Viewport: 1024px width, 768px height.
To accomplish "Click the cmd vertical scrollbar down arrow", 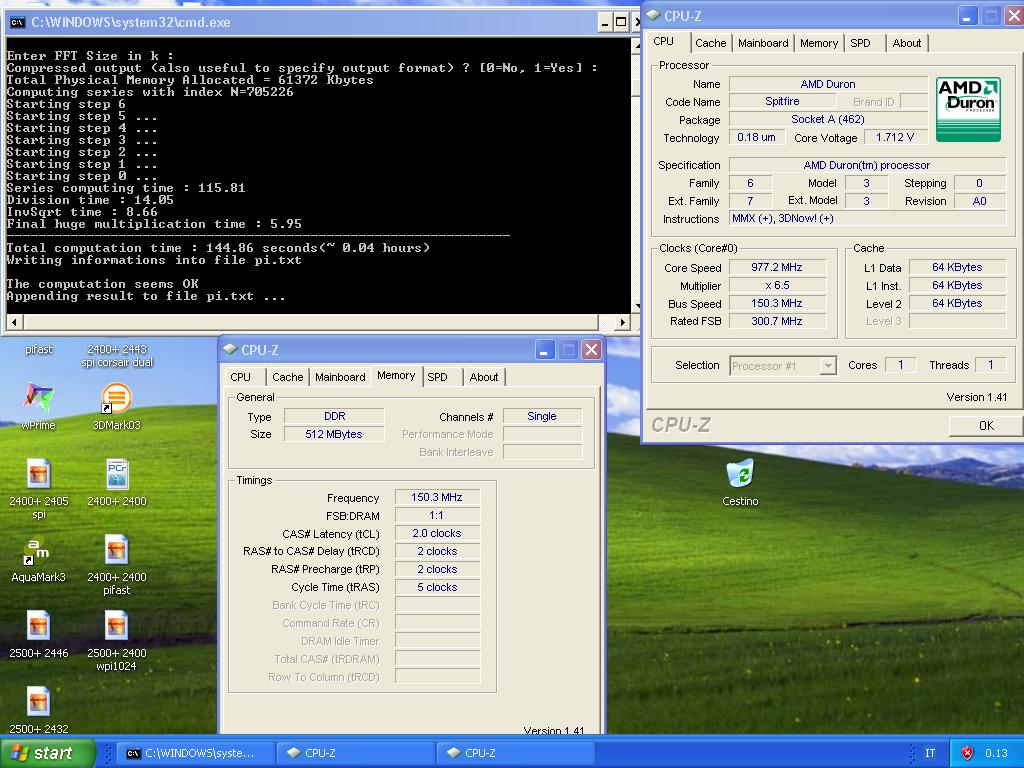I will pos(637,306).
